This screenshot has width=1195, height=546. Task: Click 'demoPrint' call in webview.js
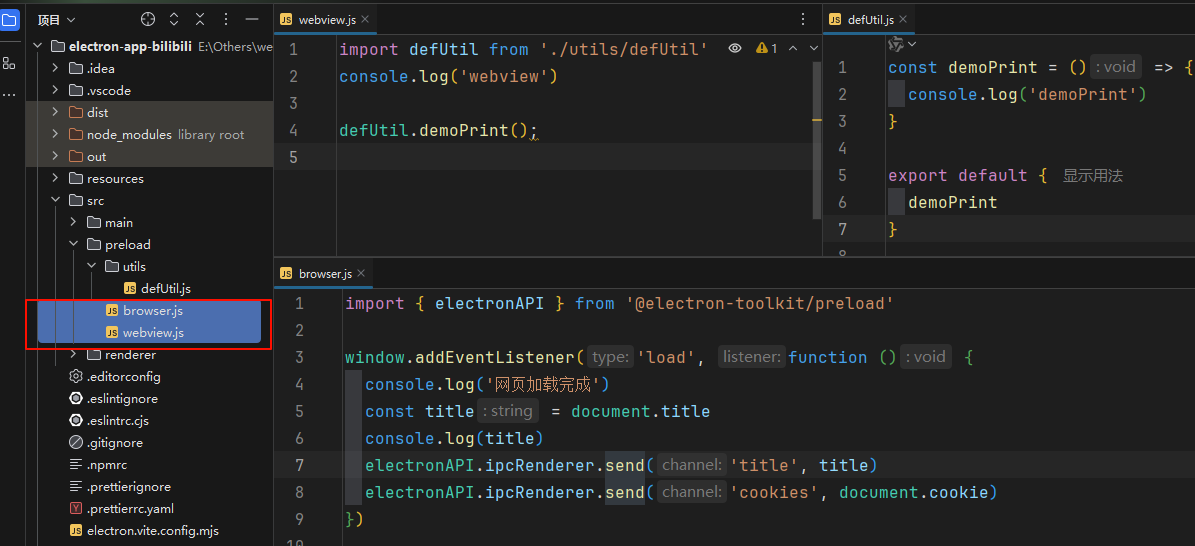click(464, 130)
